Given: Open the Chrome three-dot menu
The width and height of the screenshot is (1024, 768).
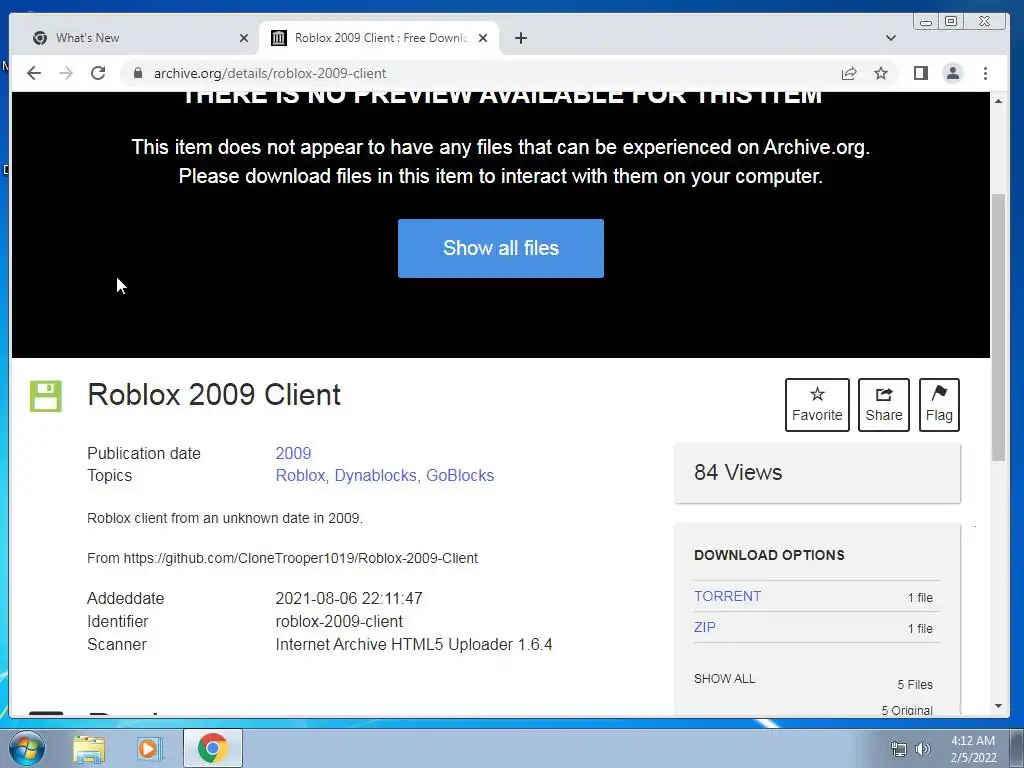Looking at the screenshot, I should point(985,73).
